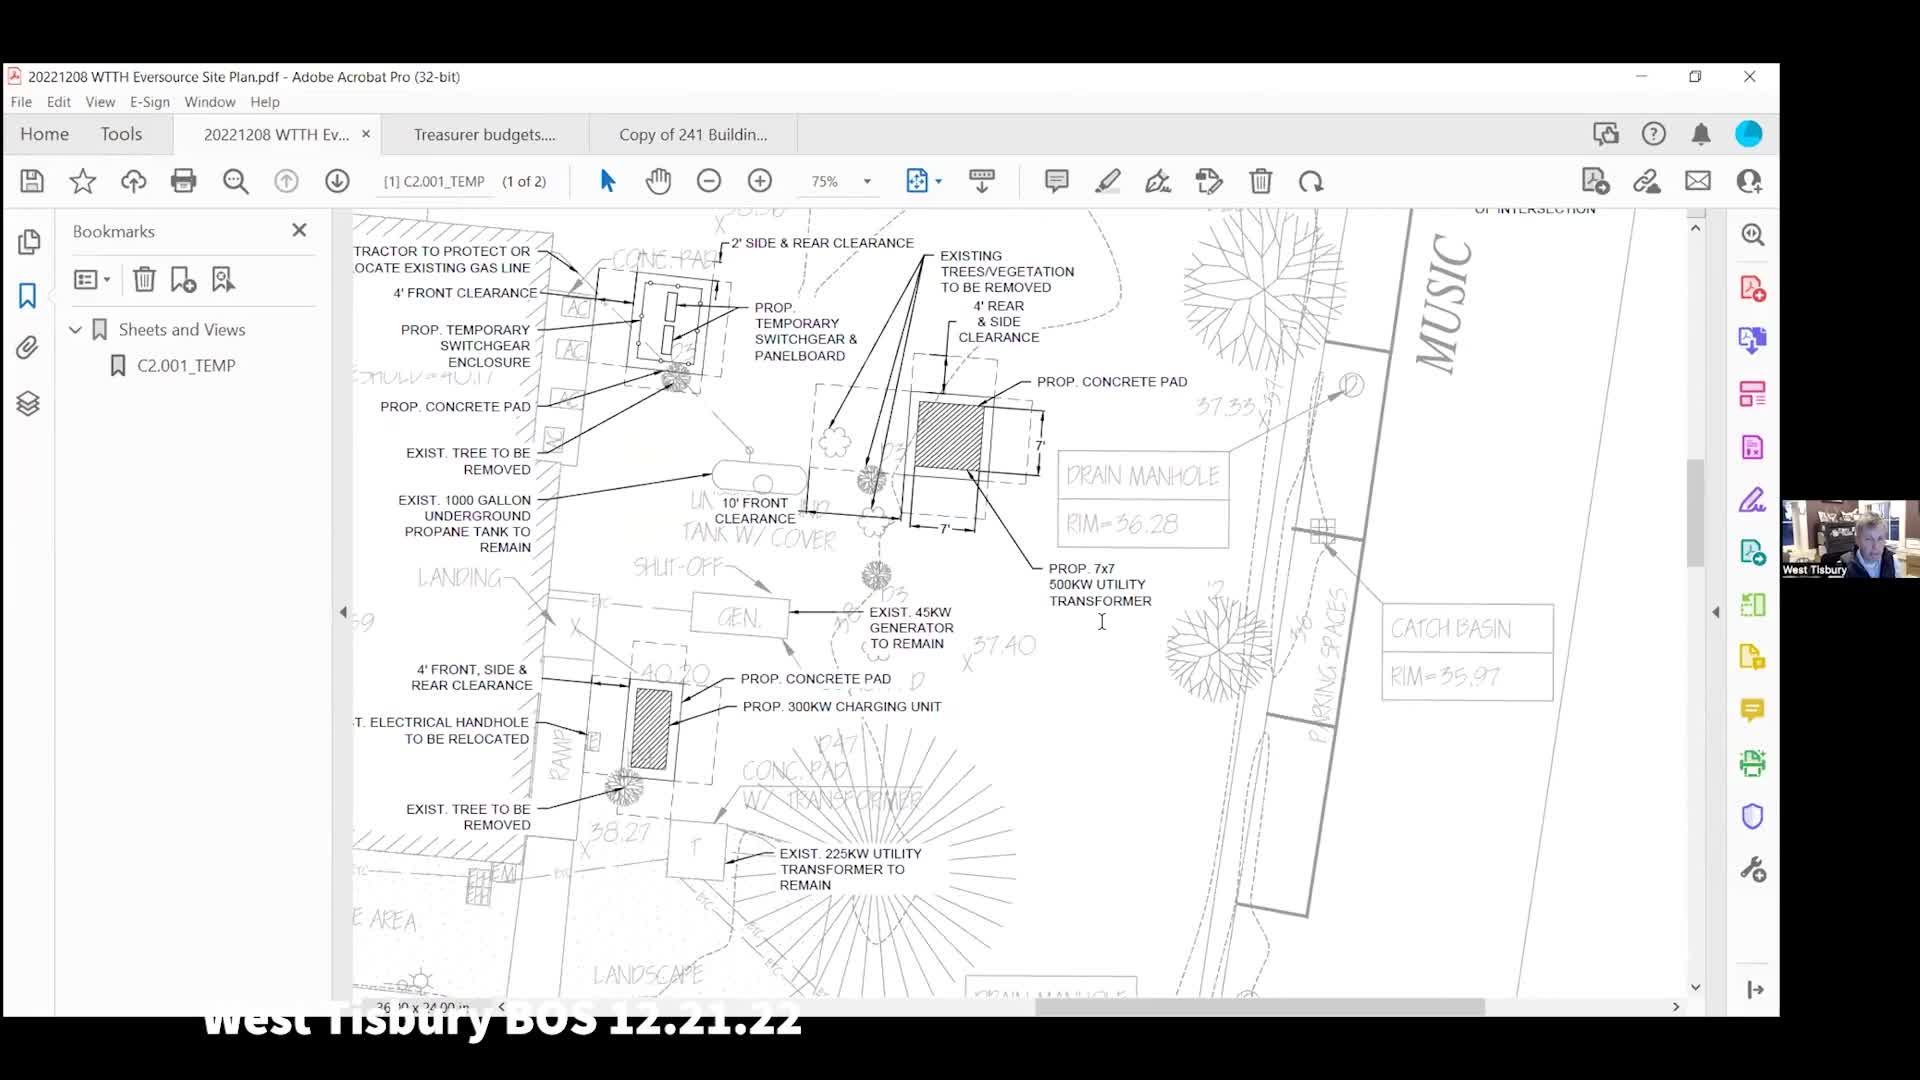Add a new bookmark
This screenshot has width=1920, height=1080.
[x=183, y=279]
